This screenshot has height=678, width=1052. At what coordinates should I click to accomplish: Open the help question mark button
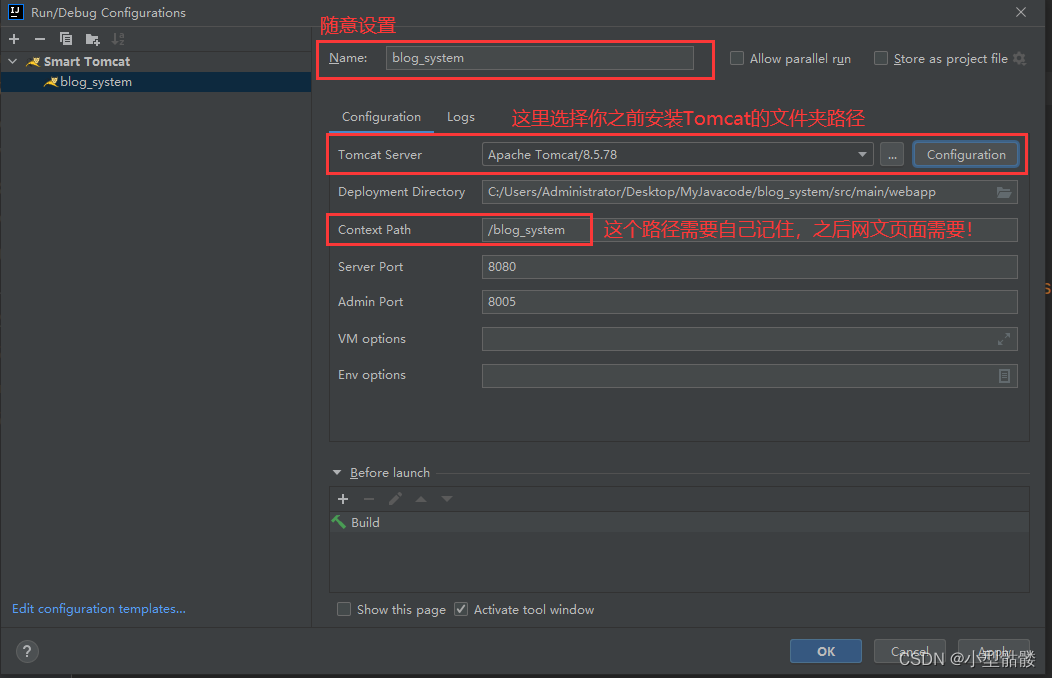coord(27,651)
